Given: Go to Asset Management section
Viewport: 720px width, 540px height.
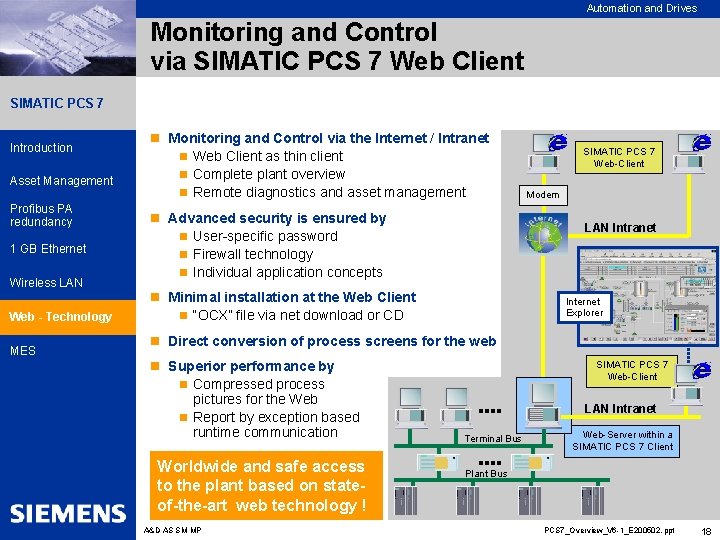Looking at the screenshot, I should pos(62,181).
